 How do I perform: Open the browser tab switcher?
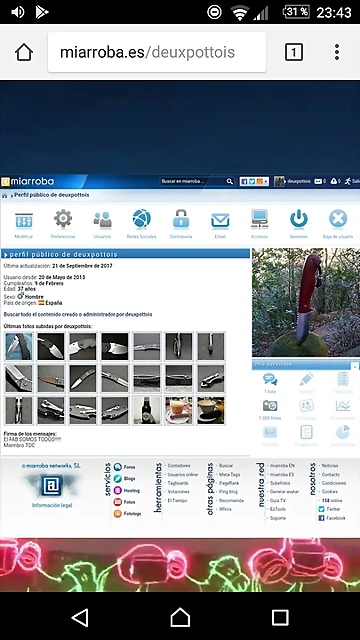293,52
